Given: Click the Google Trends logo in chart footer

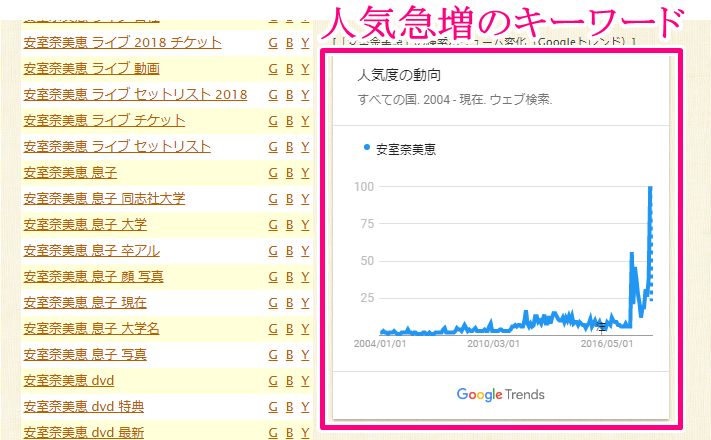Looking at the screenshot, I should [x=500, y=394].
